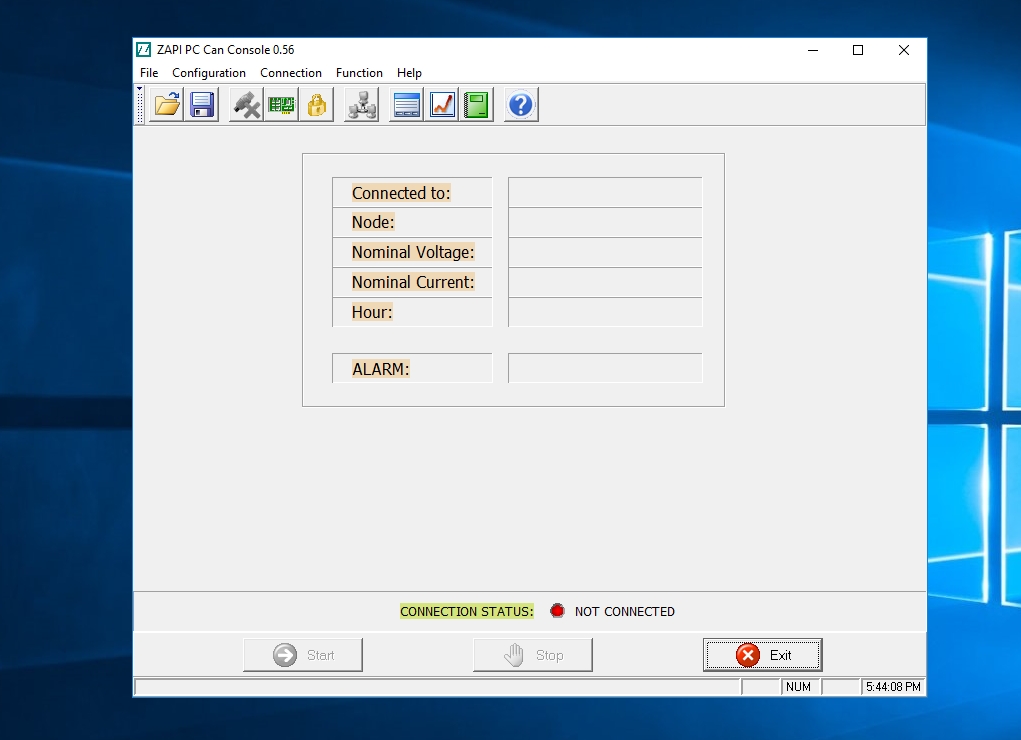
Task: Click the NUM indicator in status bar
Action: pyautogui.click(x=798, y=687)
